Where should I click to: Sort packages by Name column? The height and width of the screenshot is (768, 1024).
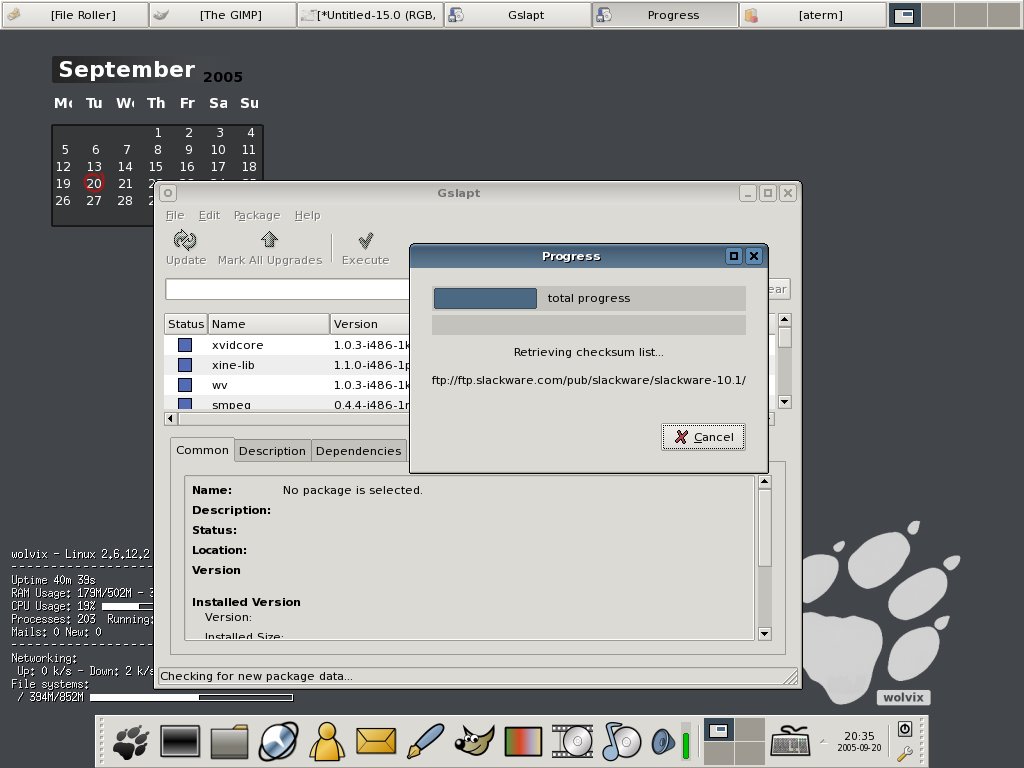268,324
